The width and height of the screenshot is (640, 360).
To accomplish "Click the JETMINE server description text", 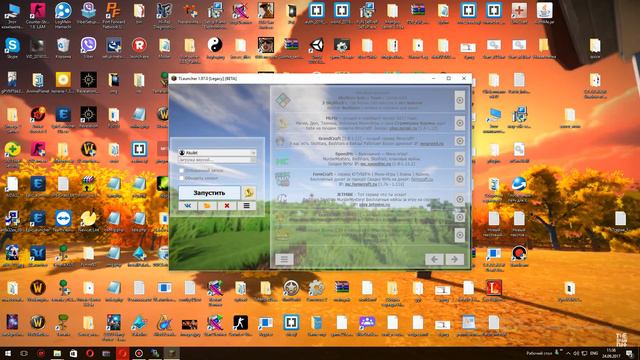I will (x=371, y=200).
